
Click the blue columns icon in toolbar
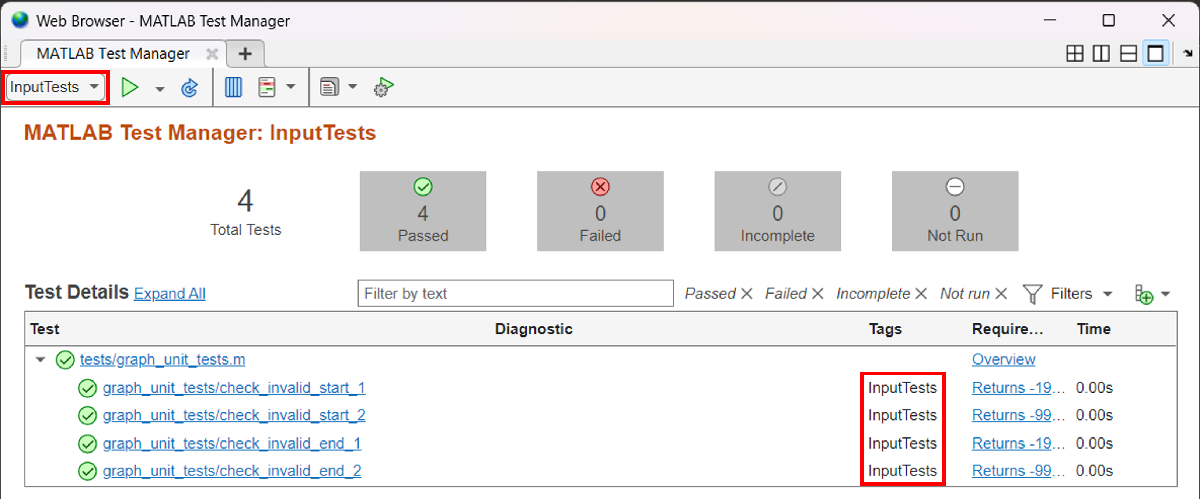(234, 88)
